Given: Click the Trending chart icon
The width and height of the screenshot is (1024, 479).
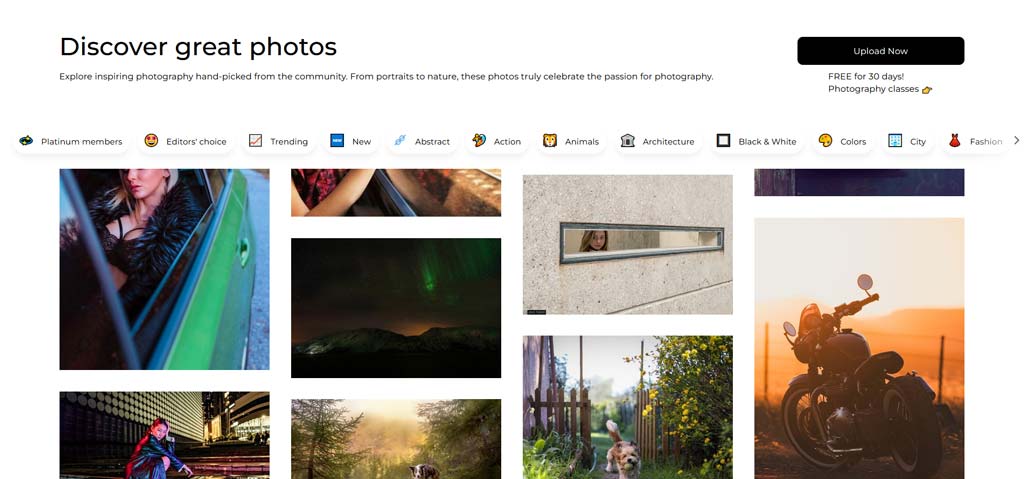Looking at the screenshot, I should [x=255, y=140].
